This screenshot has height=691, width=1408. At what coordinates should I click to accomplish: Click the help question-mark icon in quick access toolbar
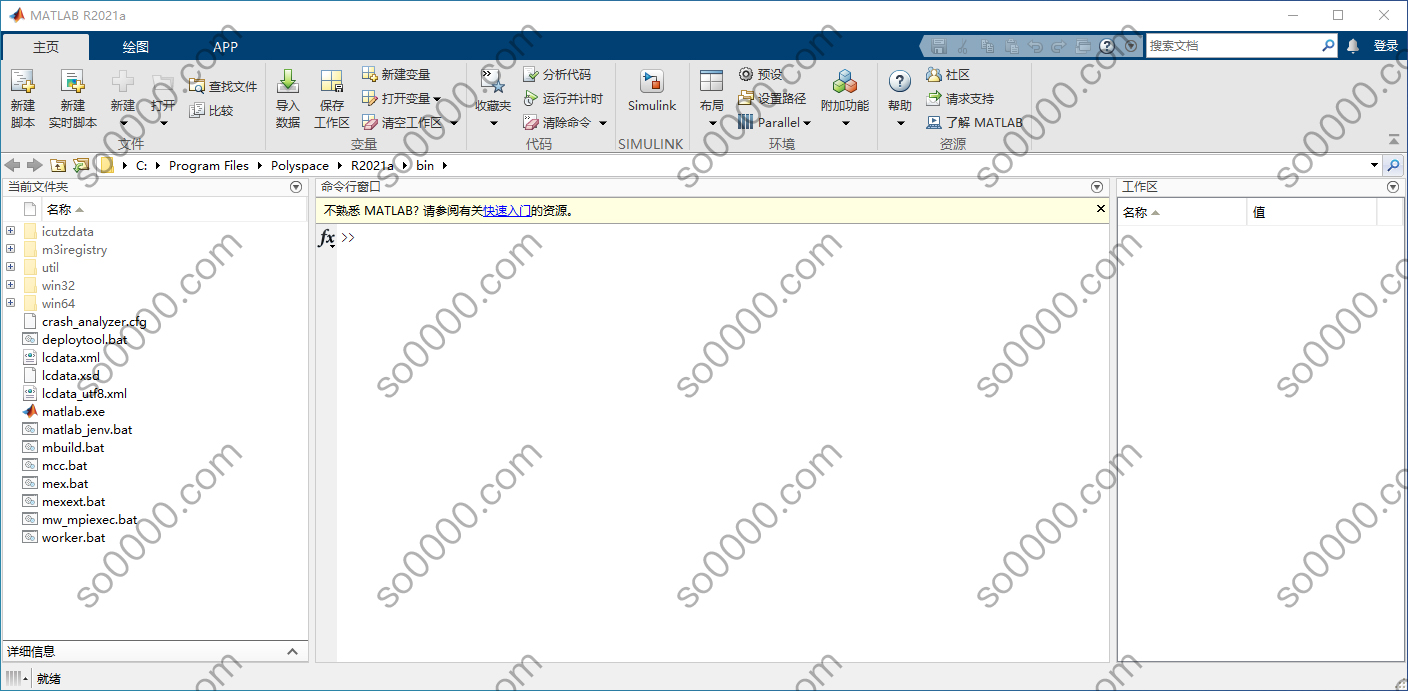[1106, 46]
